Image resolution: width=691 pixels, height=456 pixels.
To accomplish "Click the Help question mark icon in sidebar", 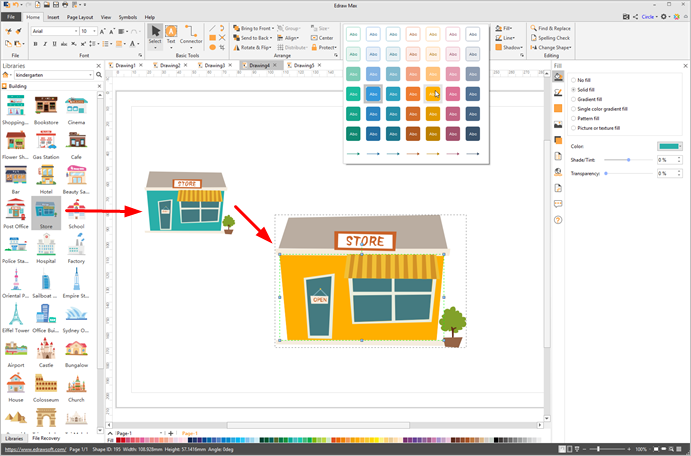I will [558, 219].
